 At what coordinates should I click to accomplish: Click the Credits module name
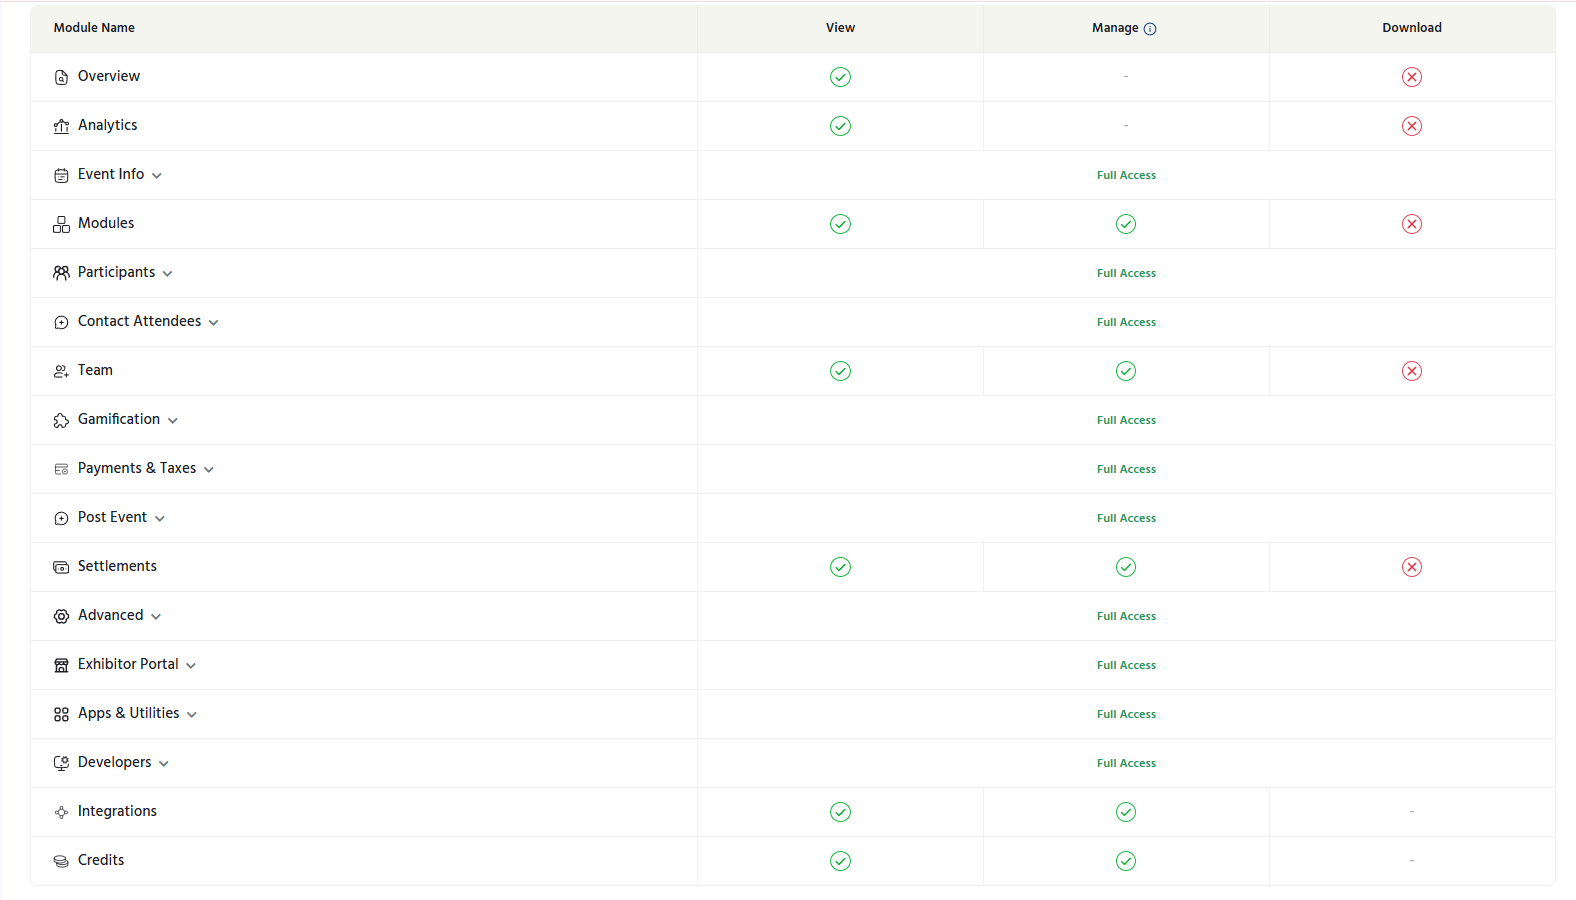coord(101,860)
